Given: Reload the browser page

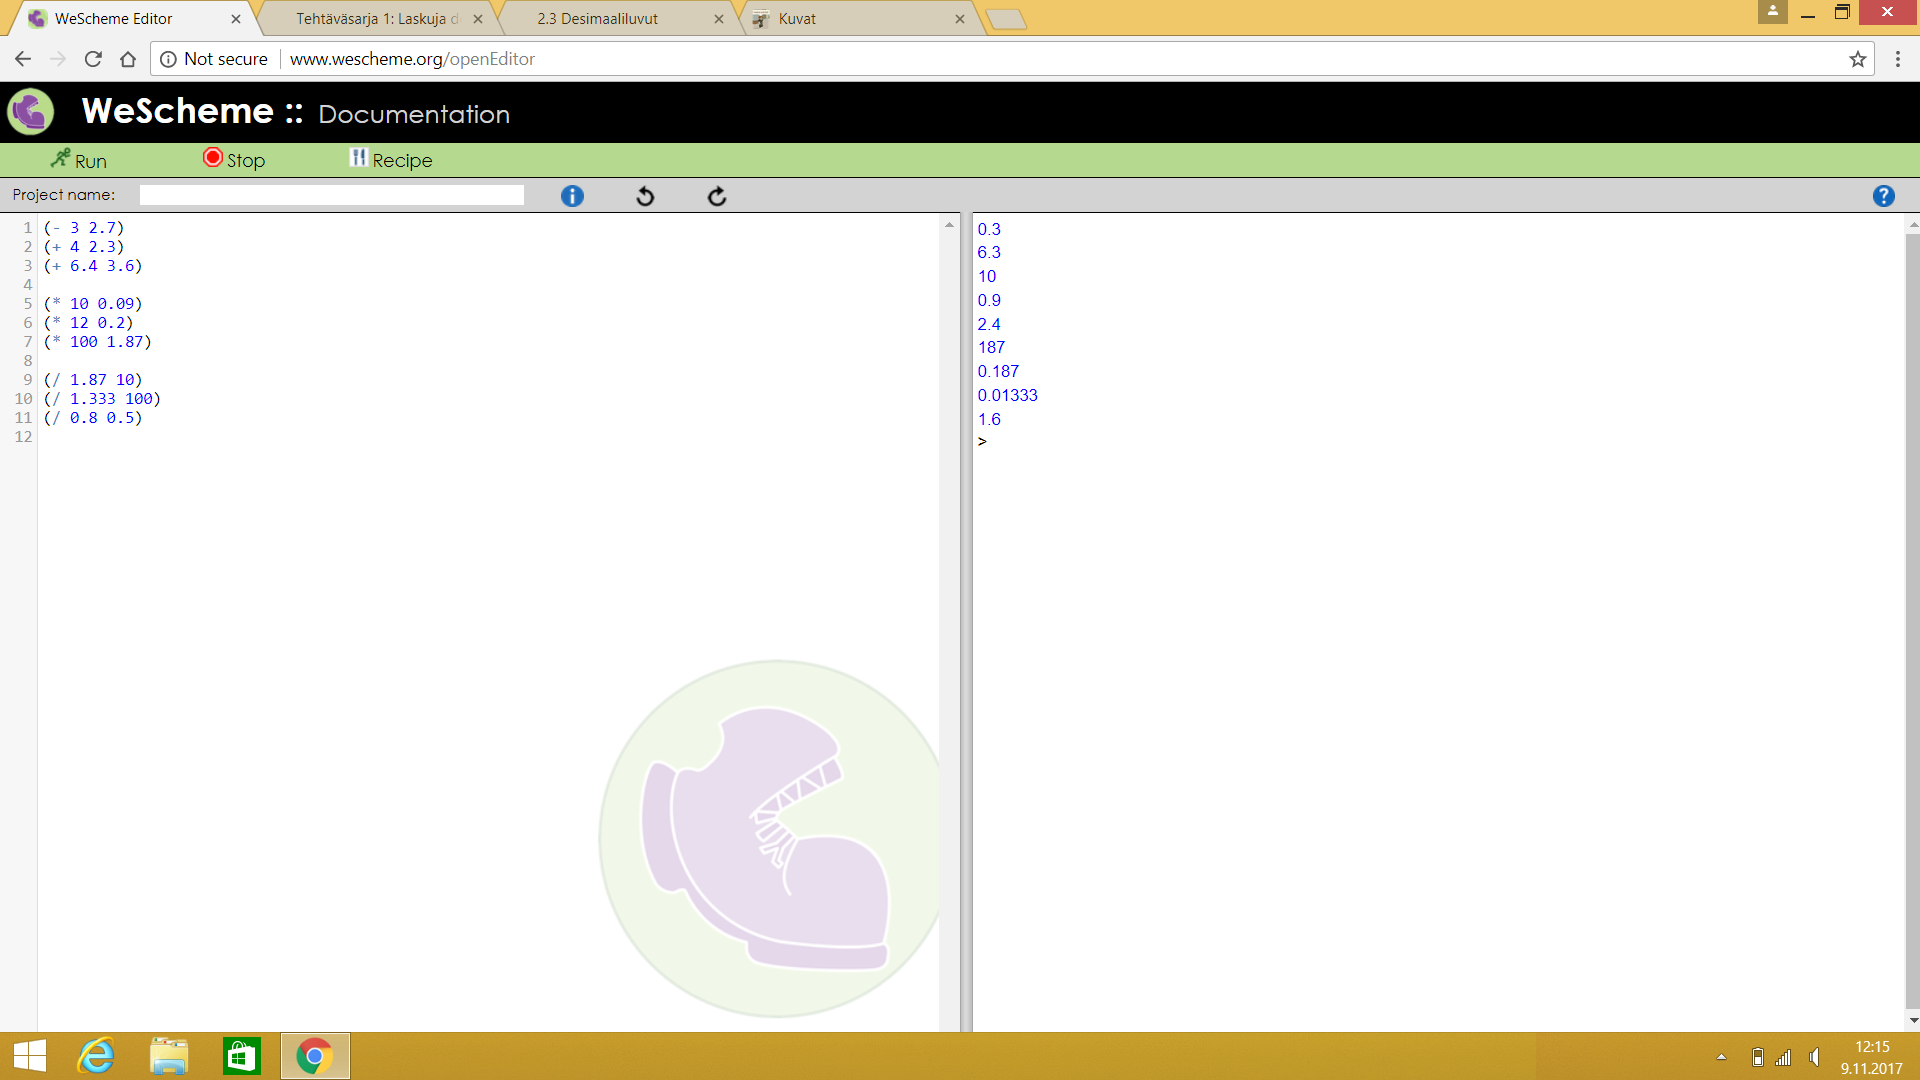Looking at the screenshot, I should click(93, 59).
